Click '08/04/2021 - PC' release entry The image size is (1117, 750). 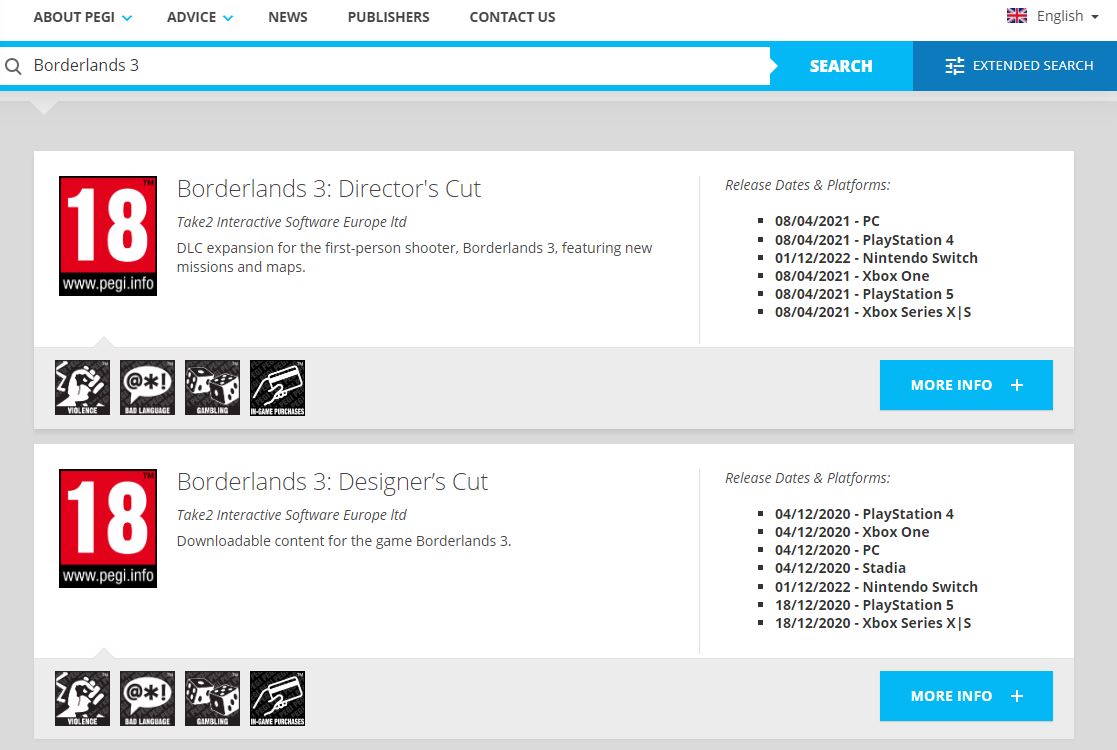(827, 222)
